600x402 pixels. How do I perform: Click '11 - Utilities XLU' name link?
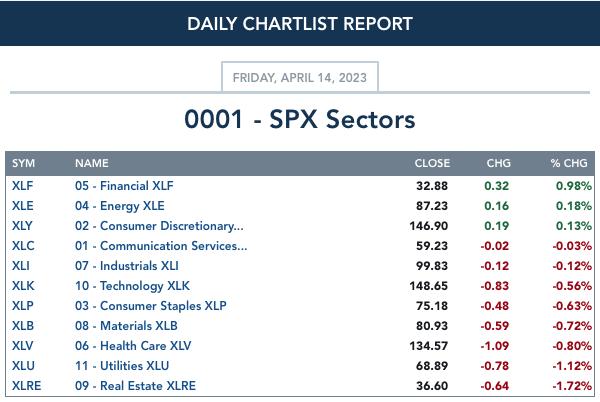(x=122, y=366)
